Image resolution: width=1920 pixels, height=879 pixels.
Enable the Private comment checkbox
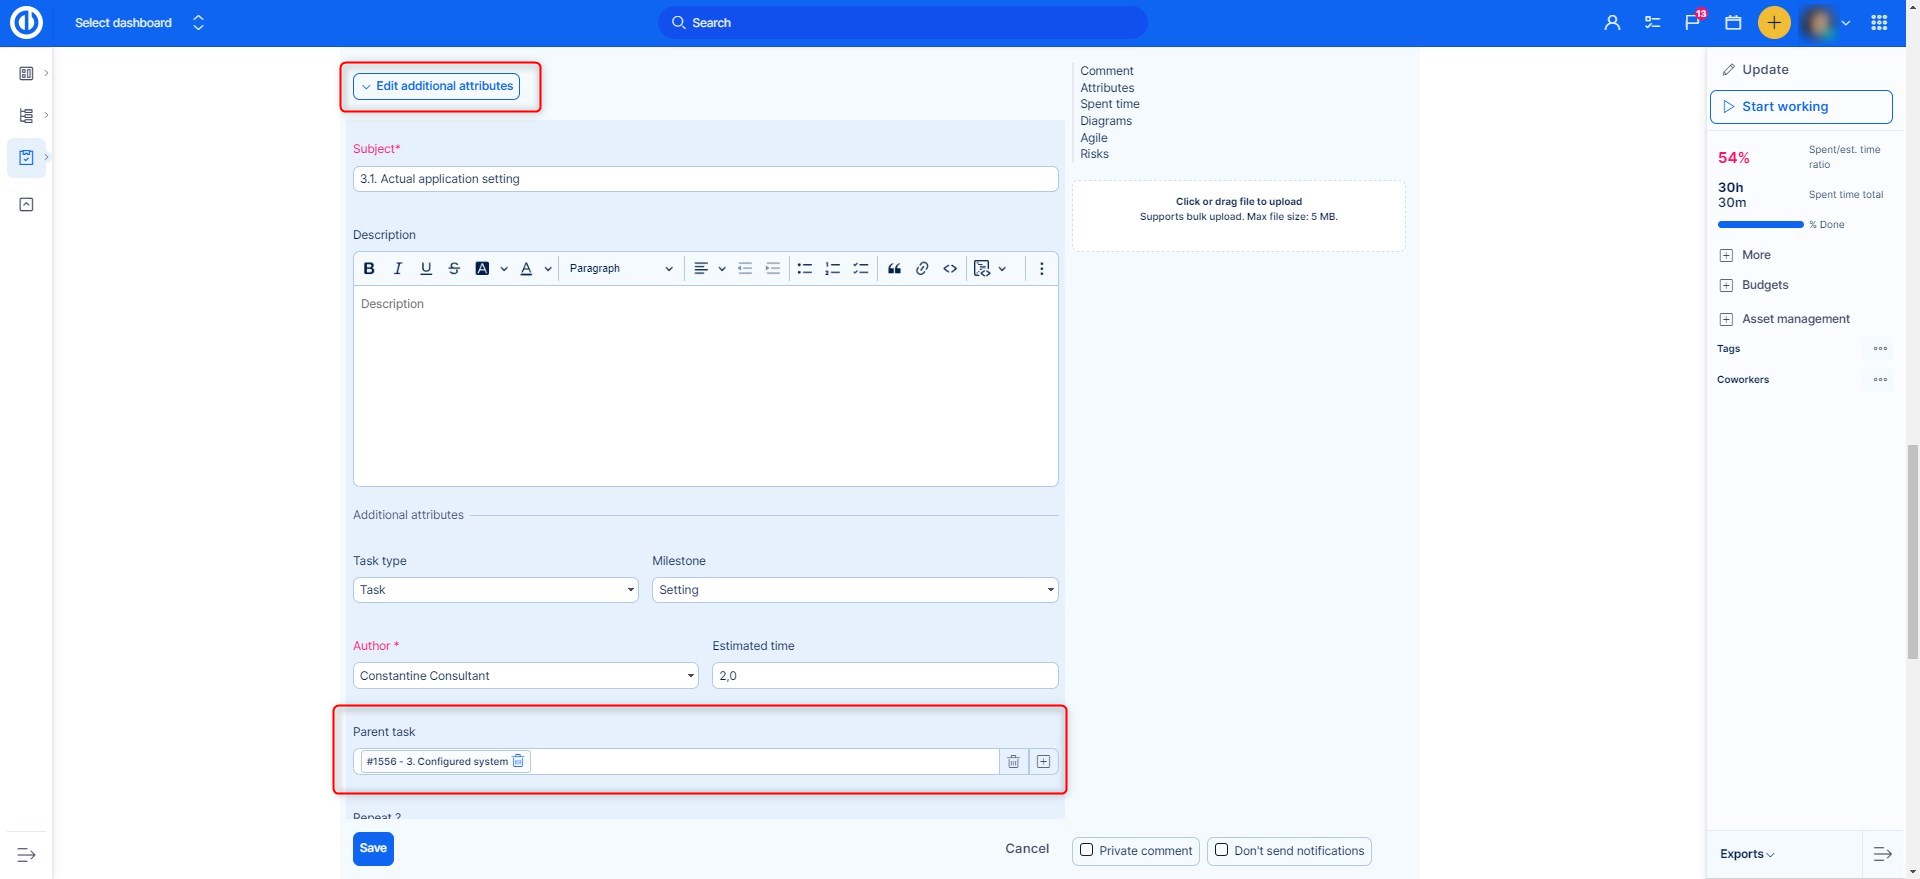[1087, 850]
